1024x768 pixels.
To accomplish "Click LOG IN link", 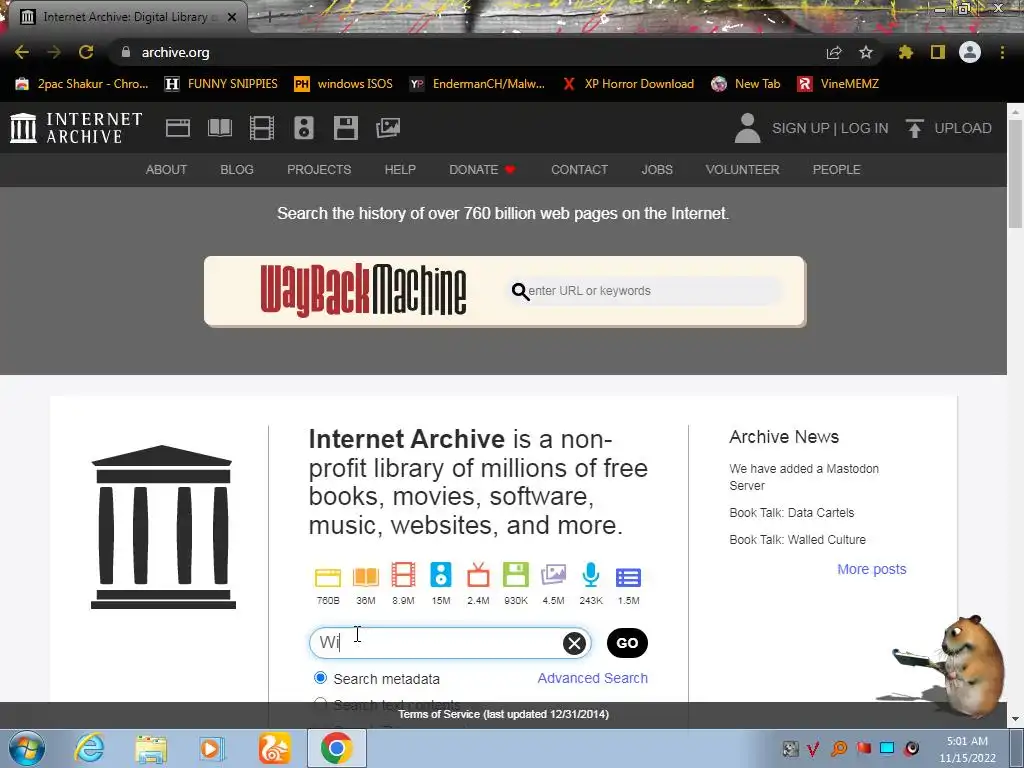I will coord(865,128).
